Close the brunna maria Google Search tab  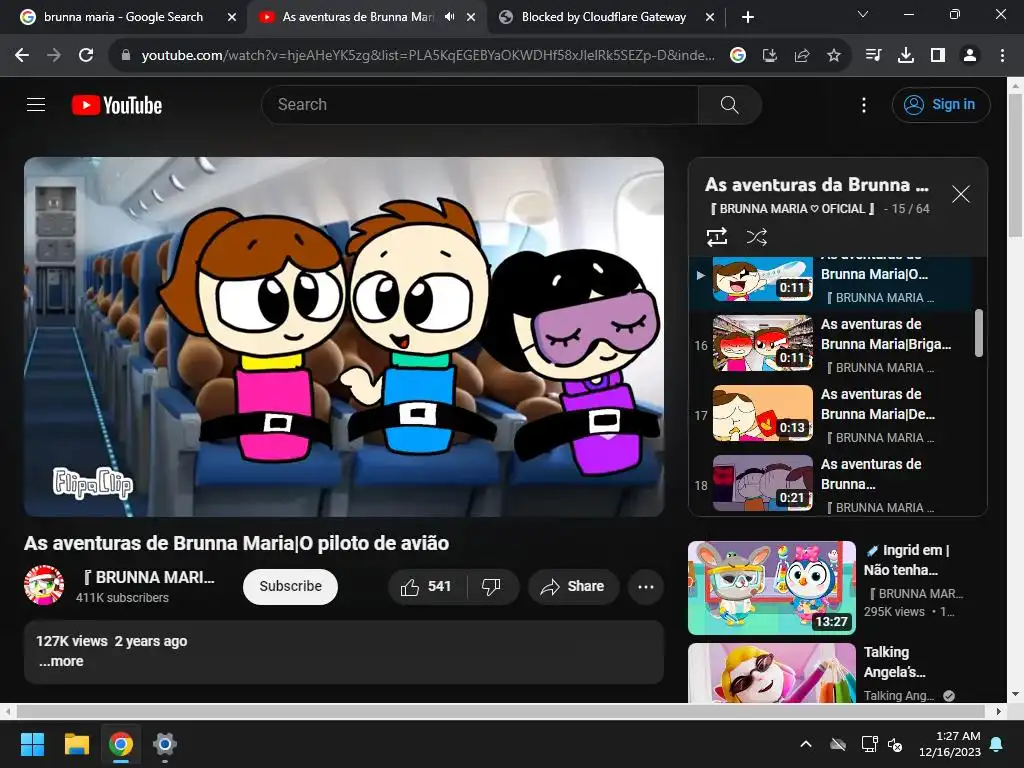tap(232, 17)
